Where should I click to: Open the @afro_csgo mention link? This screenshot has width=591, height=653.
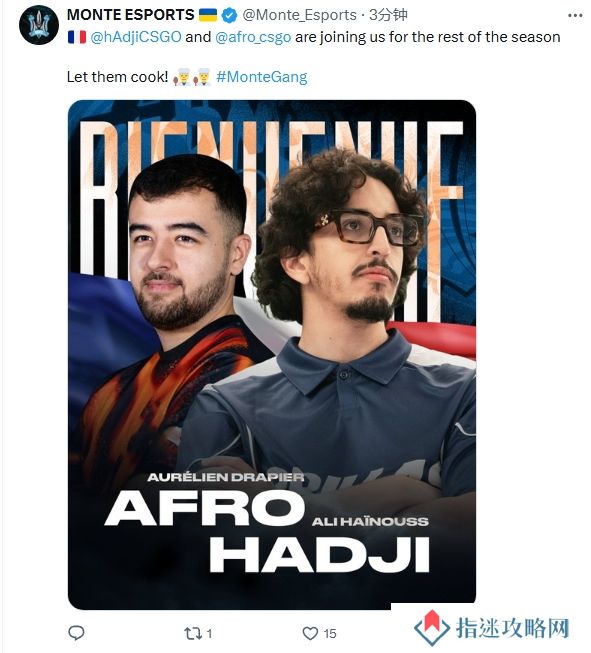pos(253,37)
